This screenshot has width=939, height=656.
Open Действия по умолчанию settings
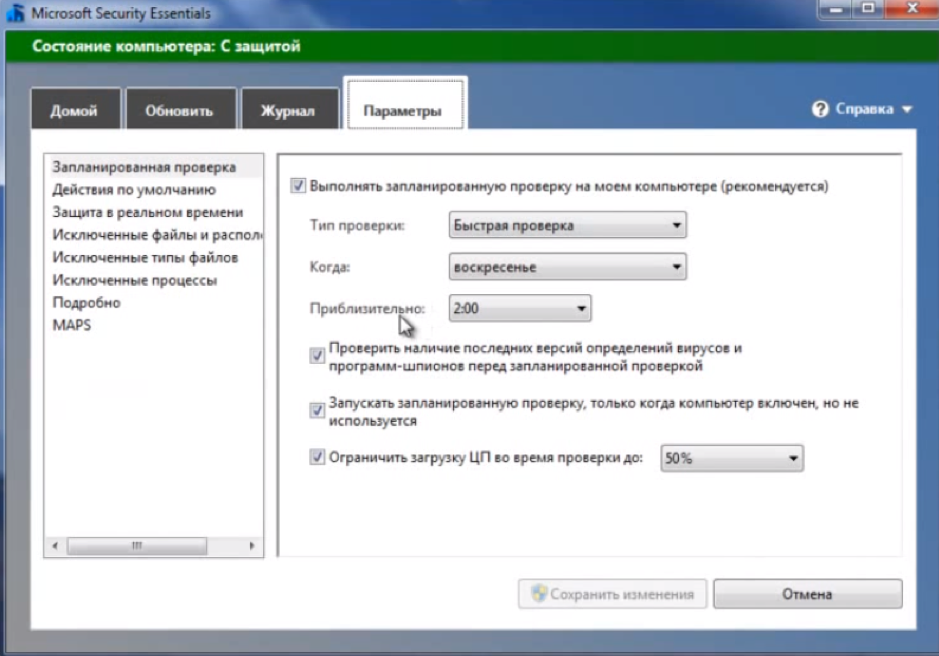click(x=153, y=190)
